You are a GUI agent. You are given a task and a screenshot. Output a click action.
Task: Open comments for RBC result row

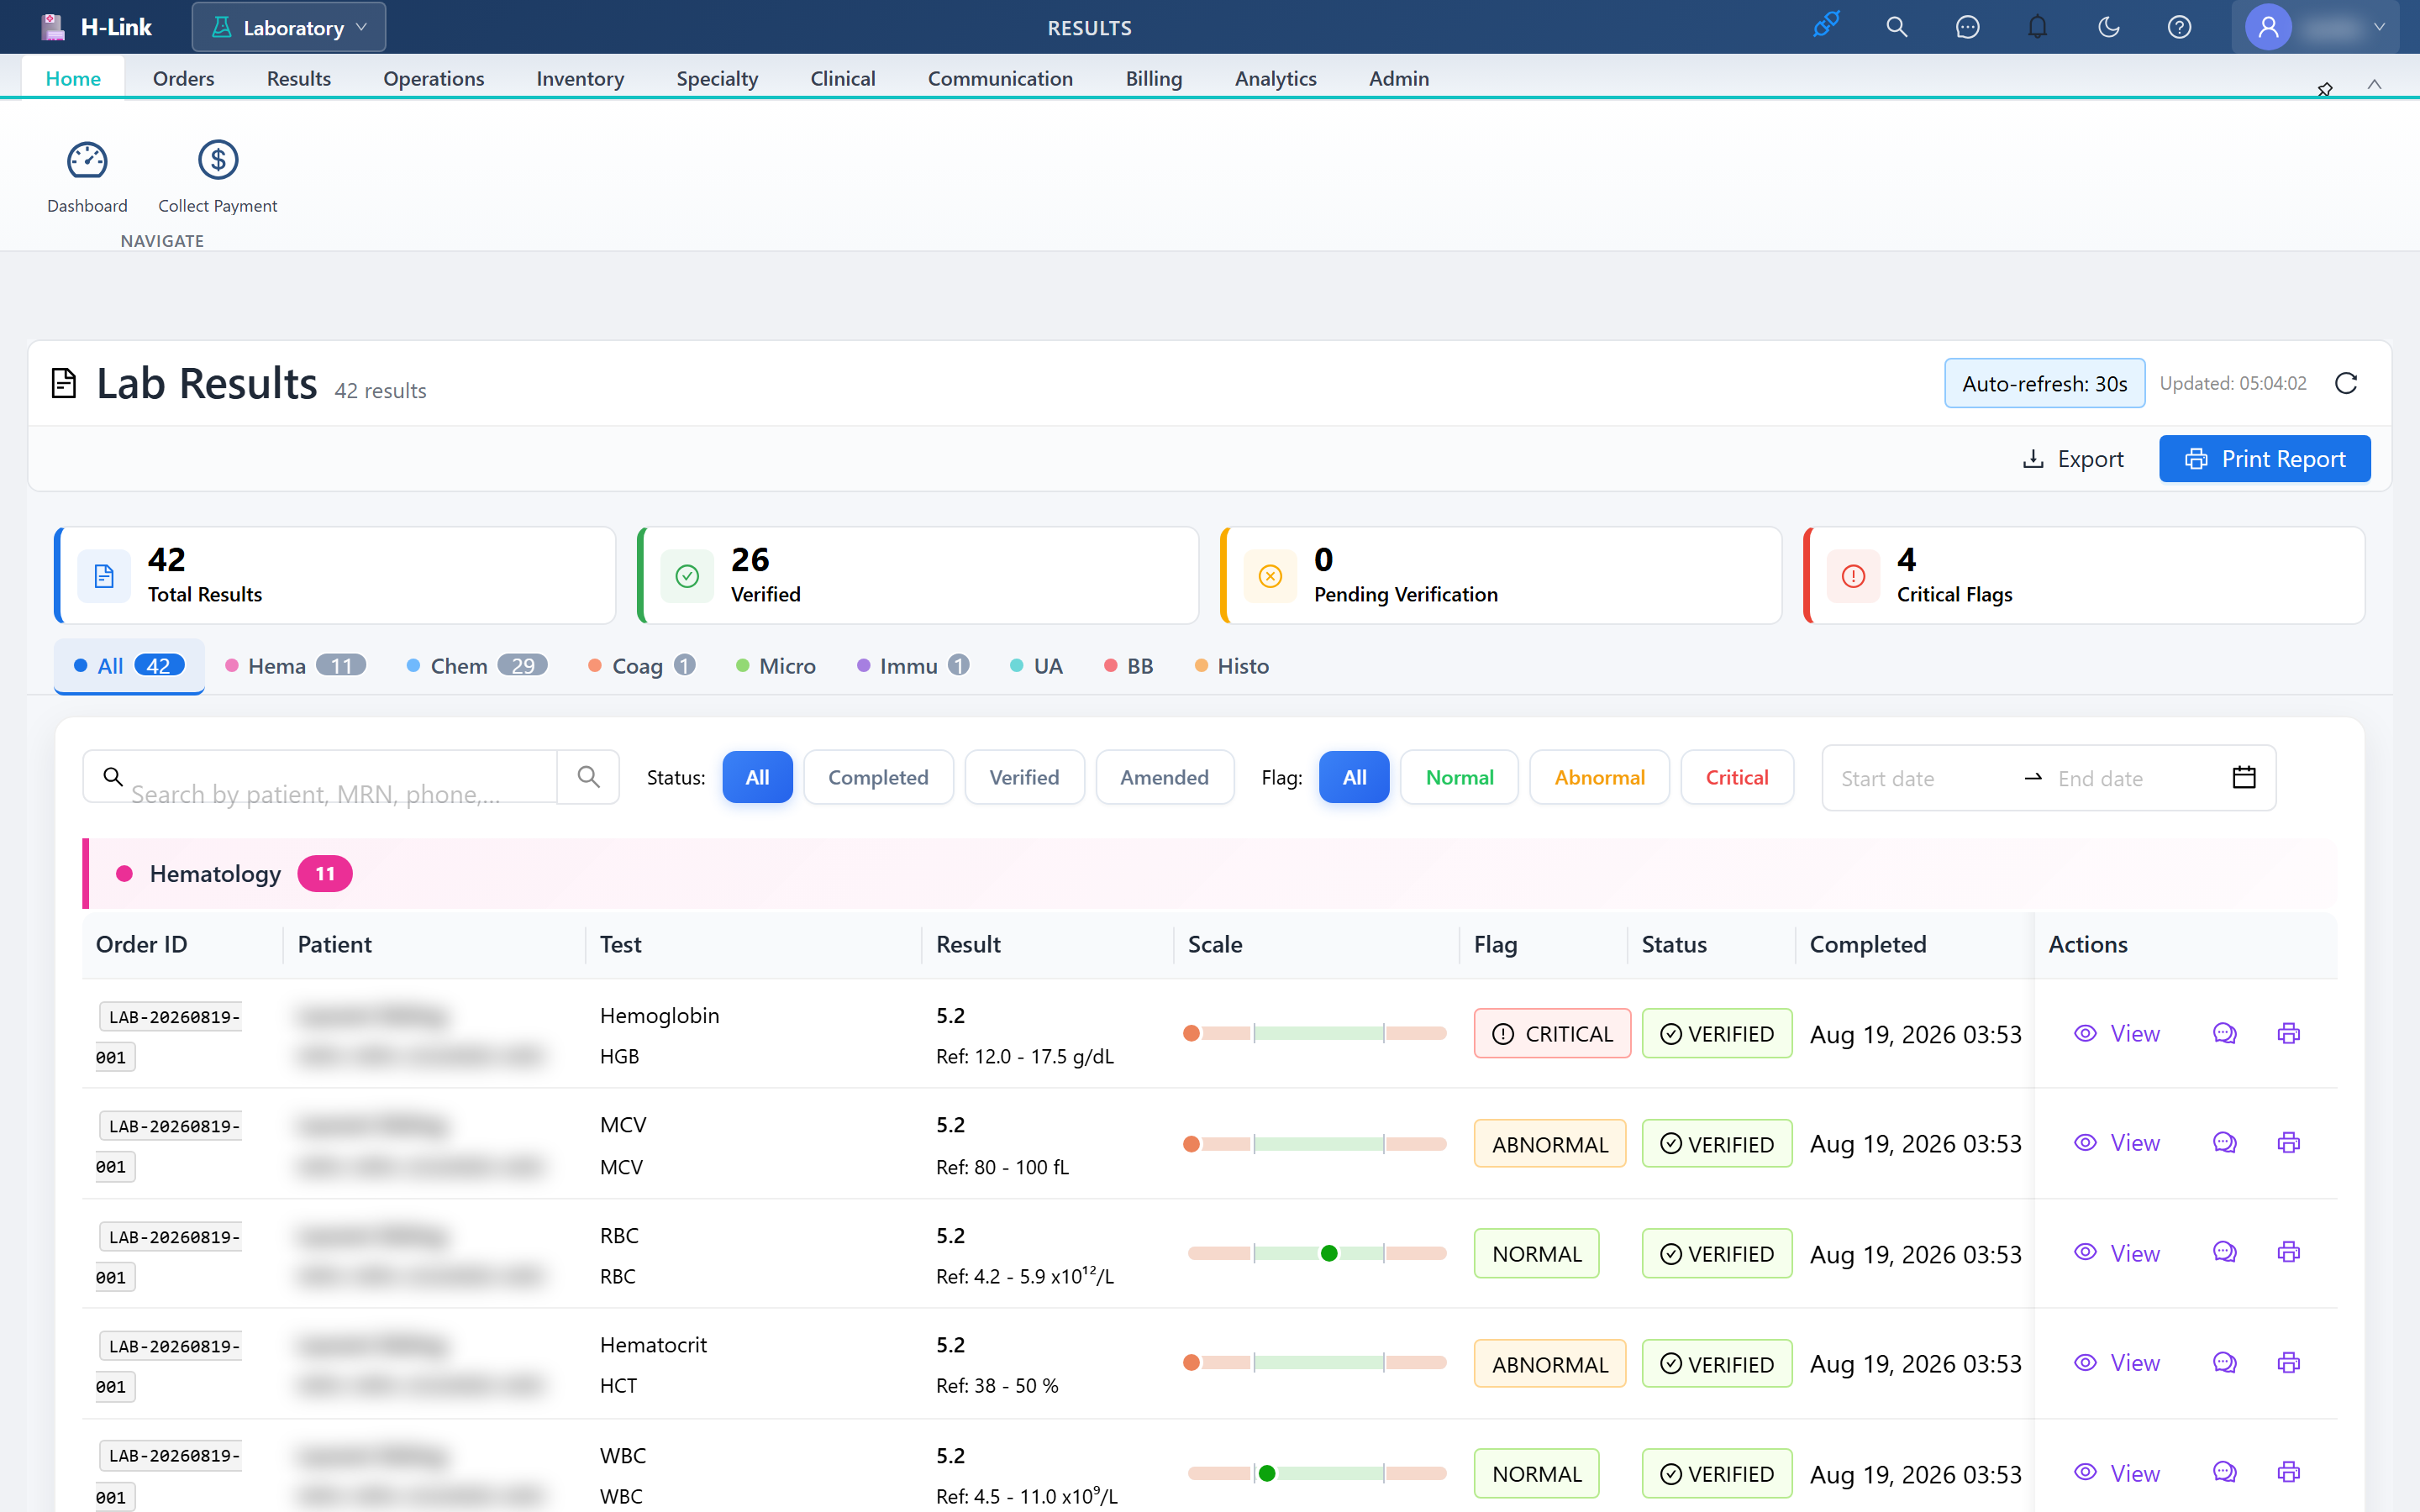(x=2224, y=1252)
